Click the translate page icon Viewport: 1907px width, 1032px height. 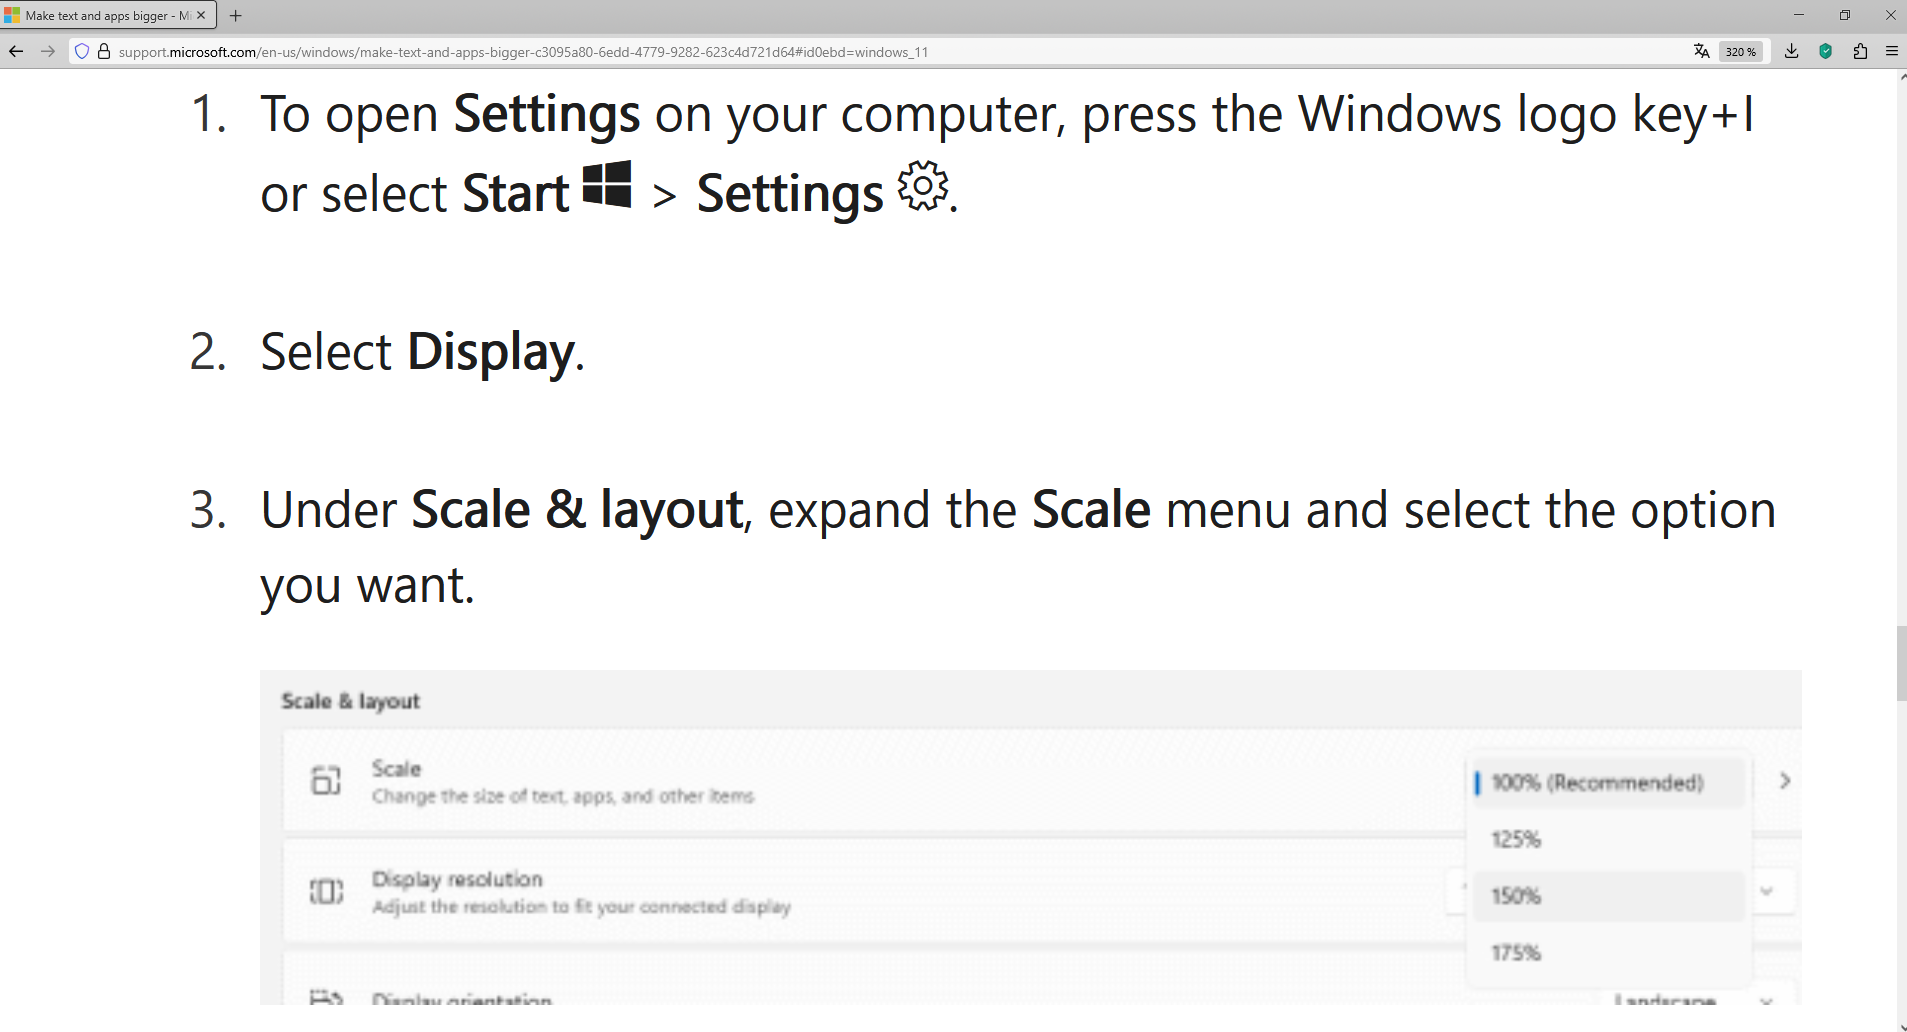[x=1701, y=52]
